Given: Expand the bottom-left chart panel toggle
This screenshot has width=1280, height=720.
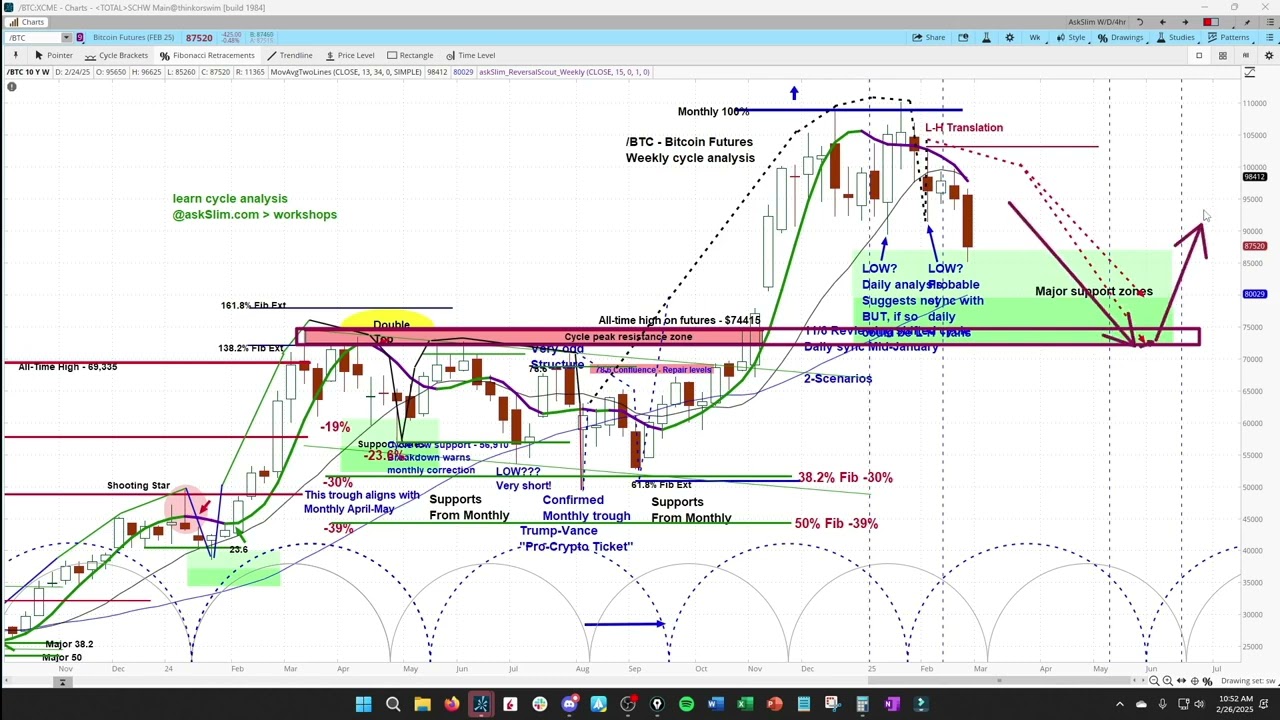Looking at the screenshot, I should 62,682.
